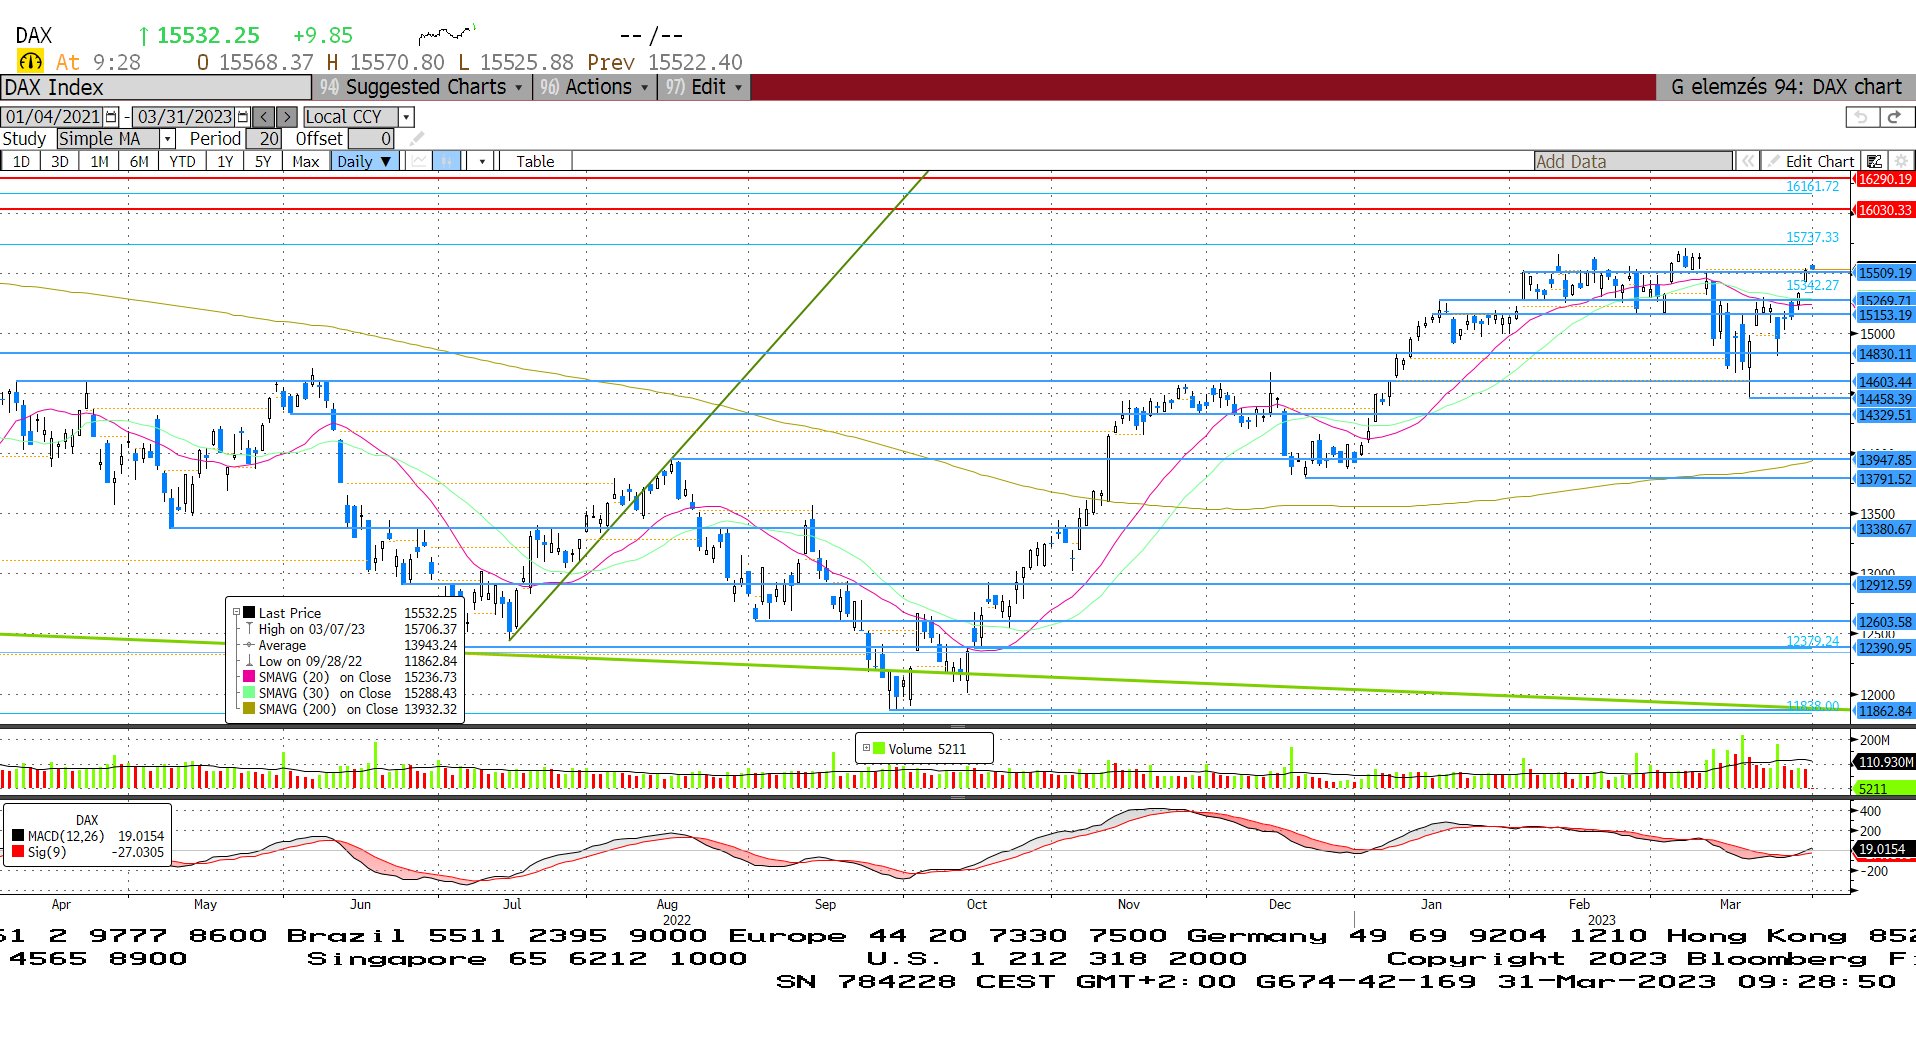The height and width of the screenshot is (1037, 1916).
Task: Click the start date field 01/04/2021
Action: coord(53,117)
